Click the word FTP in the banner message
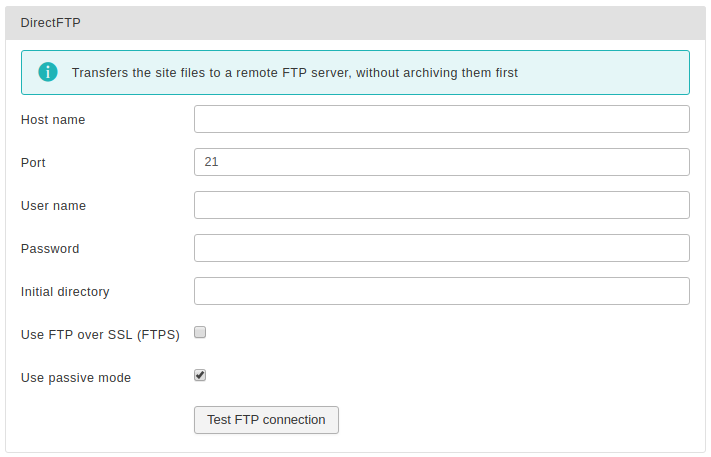The image size is (711, 457). tap(294, 73)
